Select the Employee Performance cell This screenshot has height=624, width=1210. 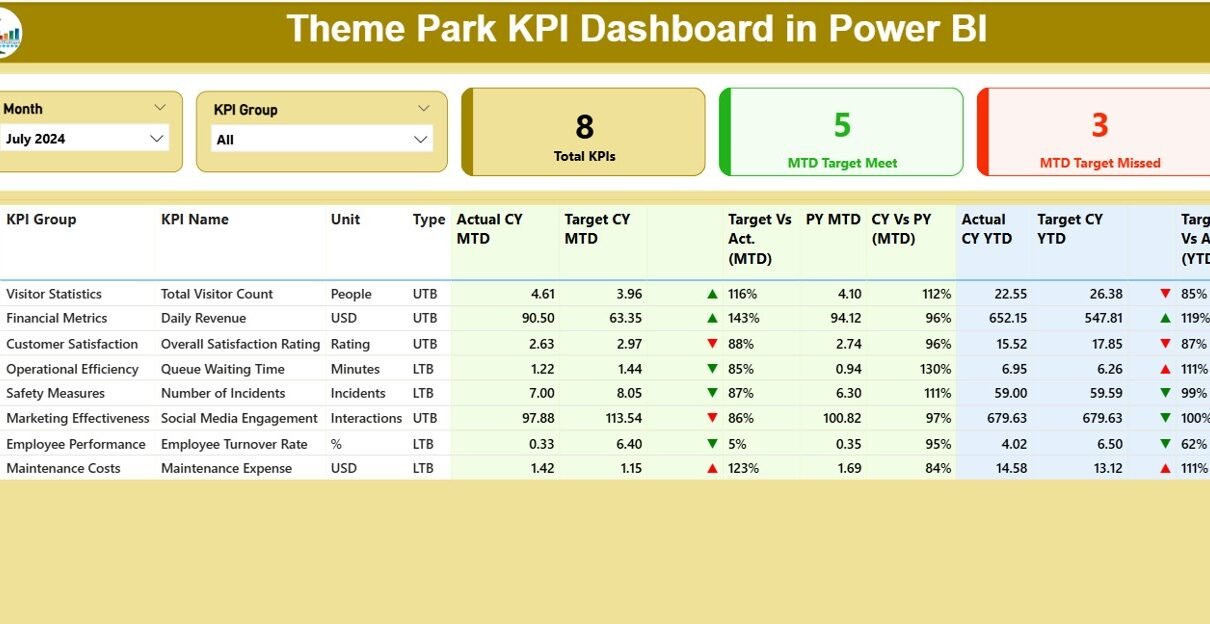(76, 444)
